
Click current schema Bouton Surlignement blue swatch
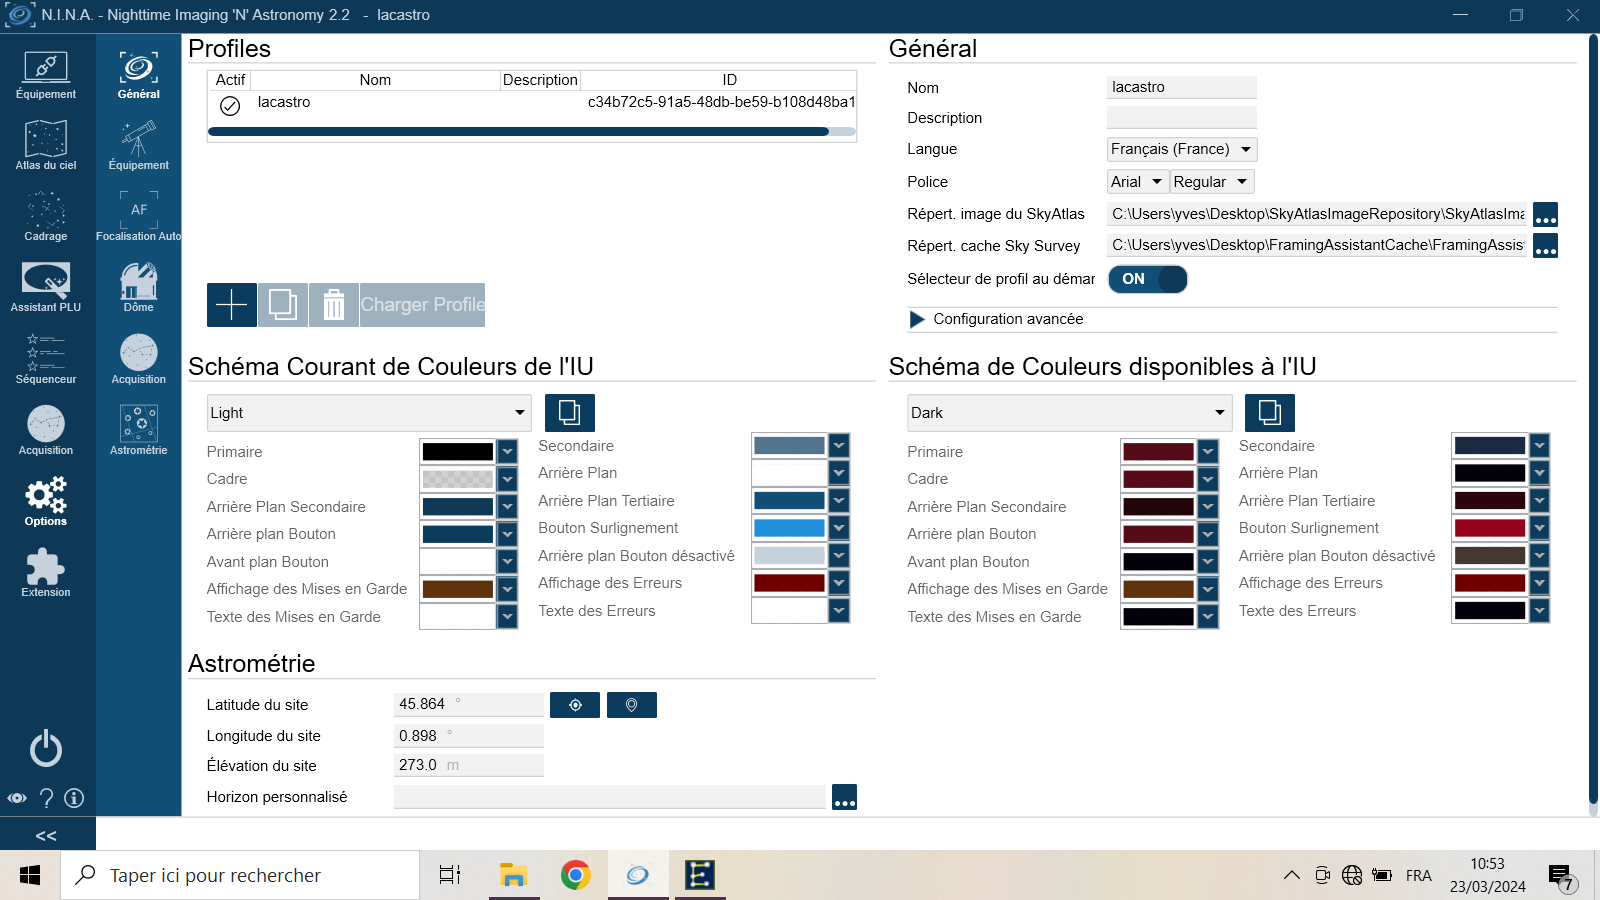click(789, 528)
